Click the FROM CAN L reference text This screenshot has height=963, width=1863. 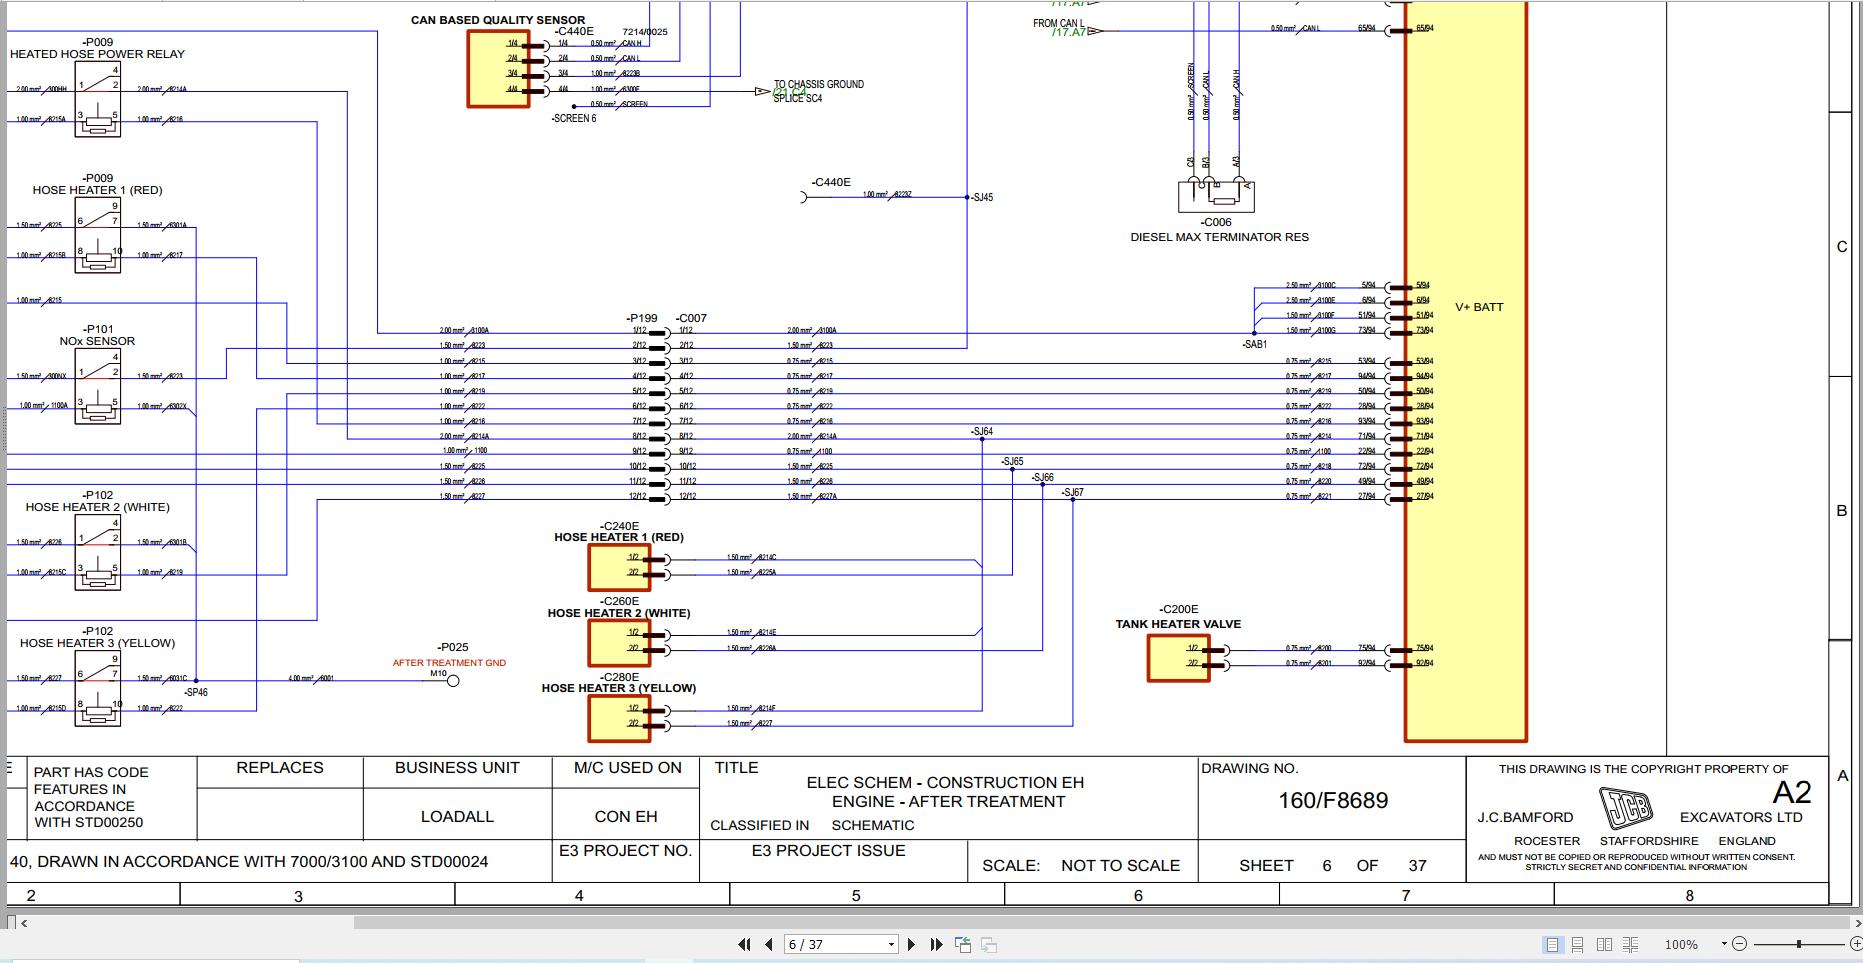(x=1058, y=23)
